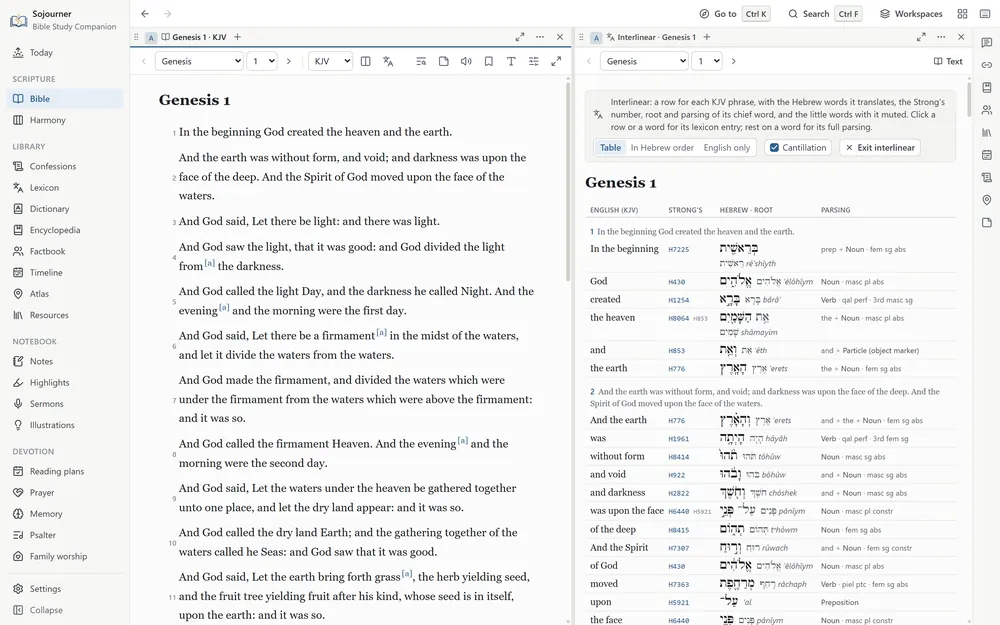Image resolution: width=1000 pixels, height=625 pixels.
Task: Maximize the Genesis 1 KJV pane
Action: tap(520, 37)
